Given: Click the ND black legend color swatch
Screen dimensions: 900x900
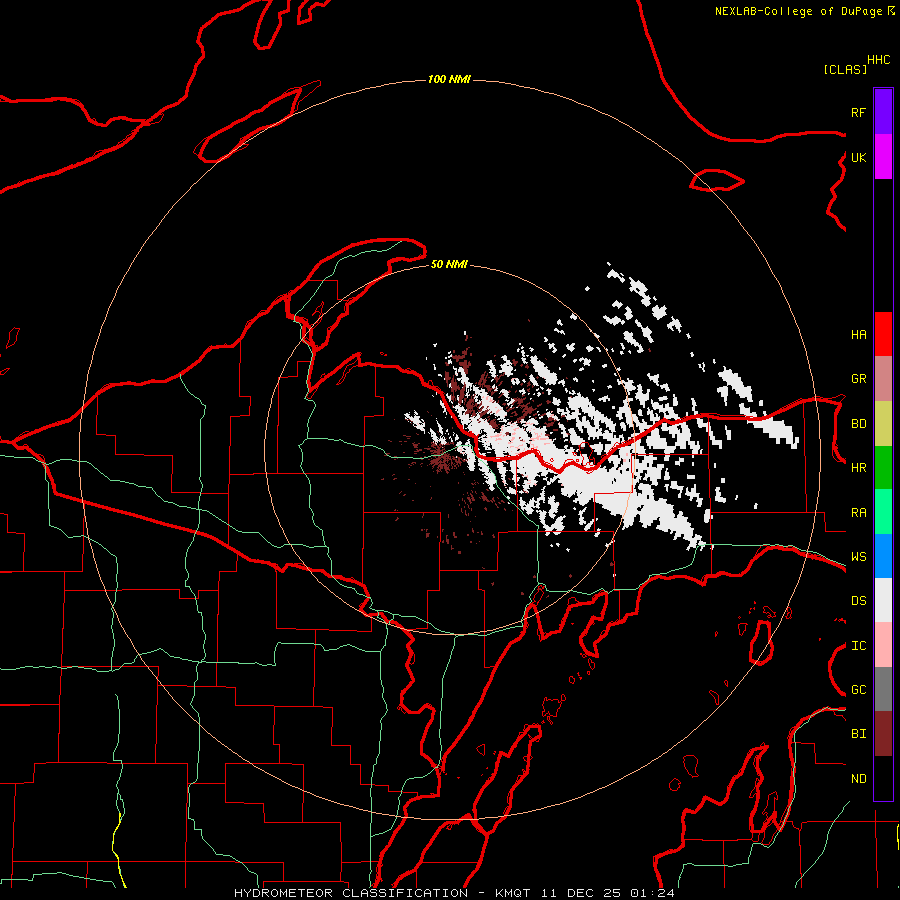Looking at the screenshot, I should point(883,778).
